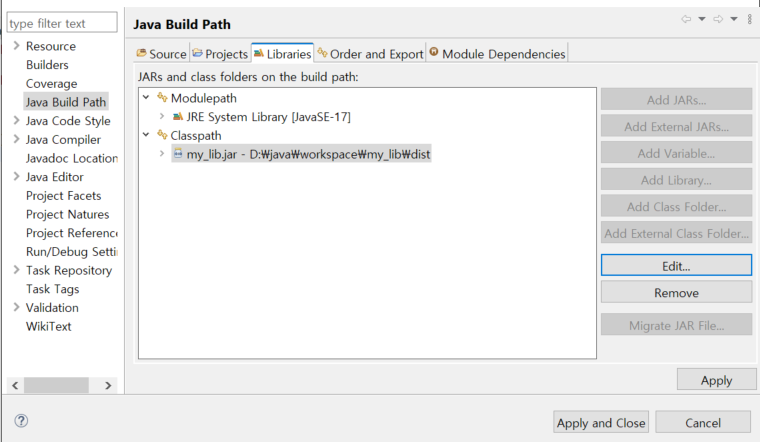760x442 pixels.
Task: Select the my_lib.jar classpath entry
Action: [301, 154]
